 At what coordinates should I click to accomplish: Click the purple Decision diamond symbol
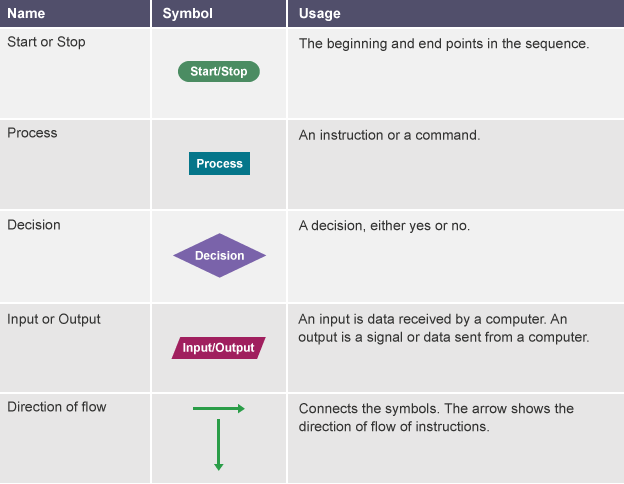pos(219,256)
